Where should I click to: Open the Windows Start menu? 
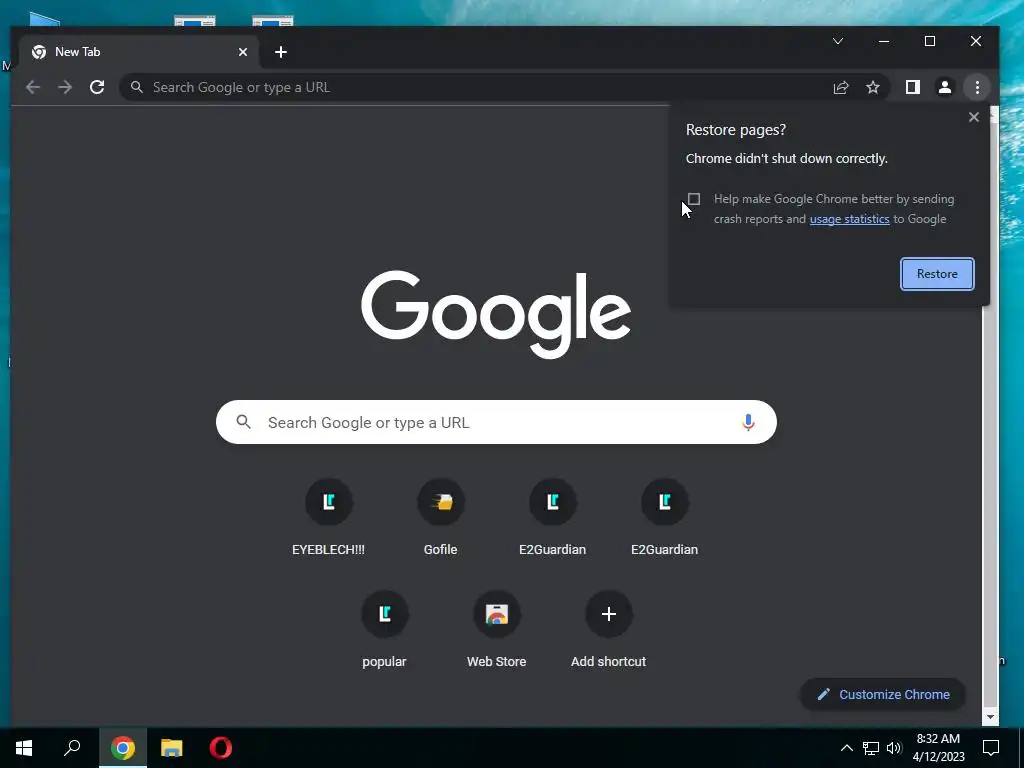click(24, 748)
